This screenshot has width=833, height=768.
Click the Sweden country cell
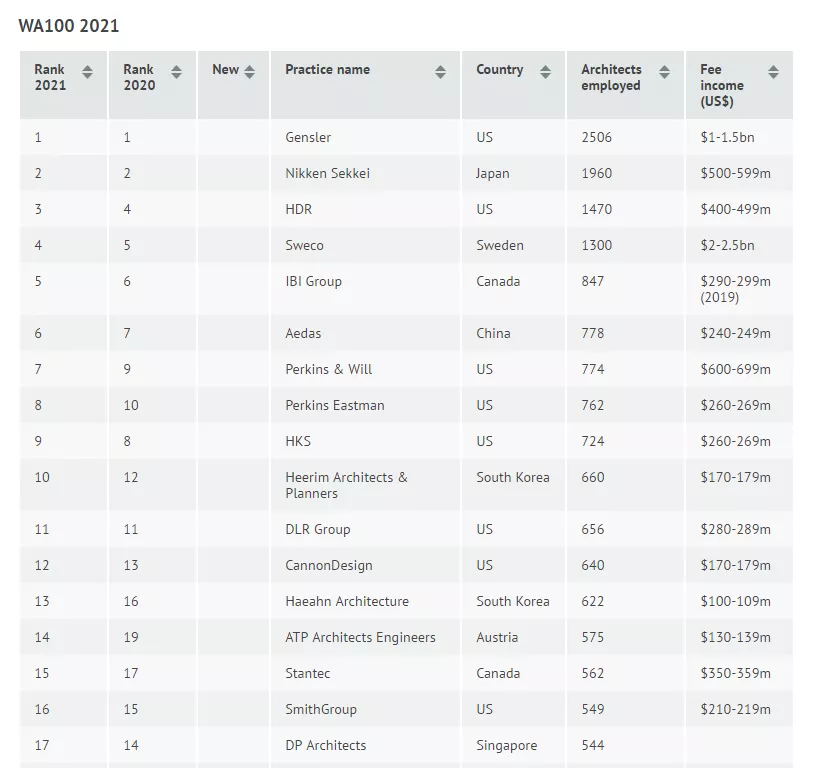pos(514,245)
